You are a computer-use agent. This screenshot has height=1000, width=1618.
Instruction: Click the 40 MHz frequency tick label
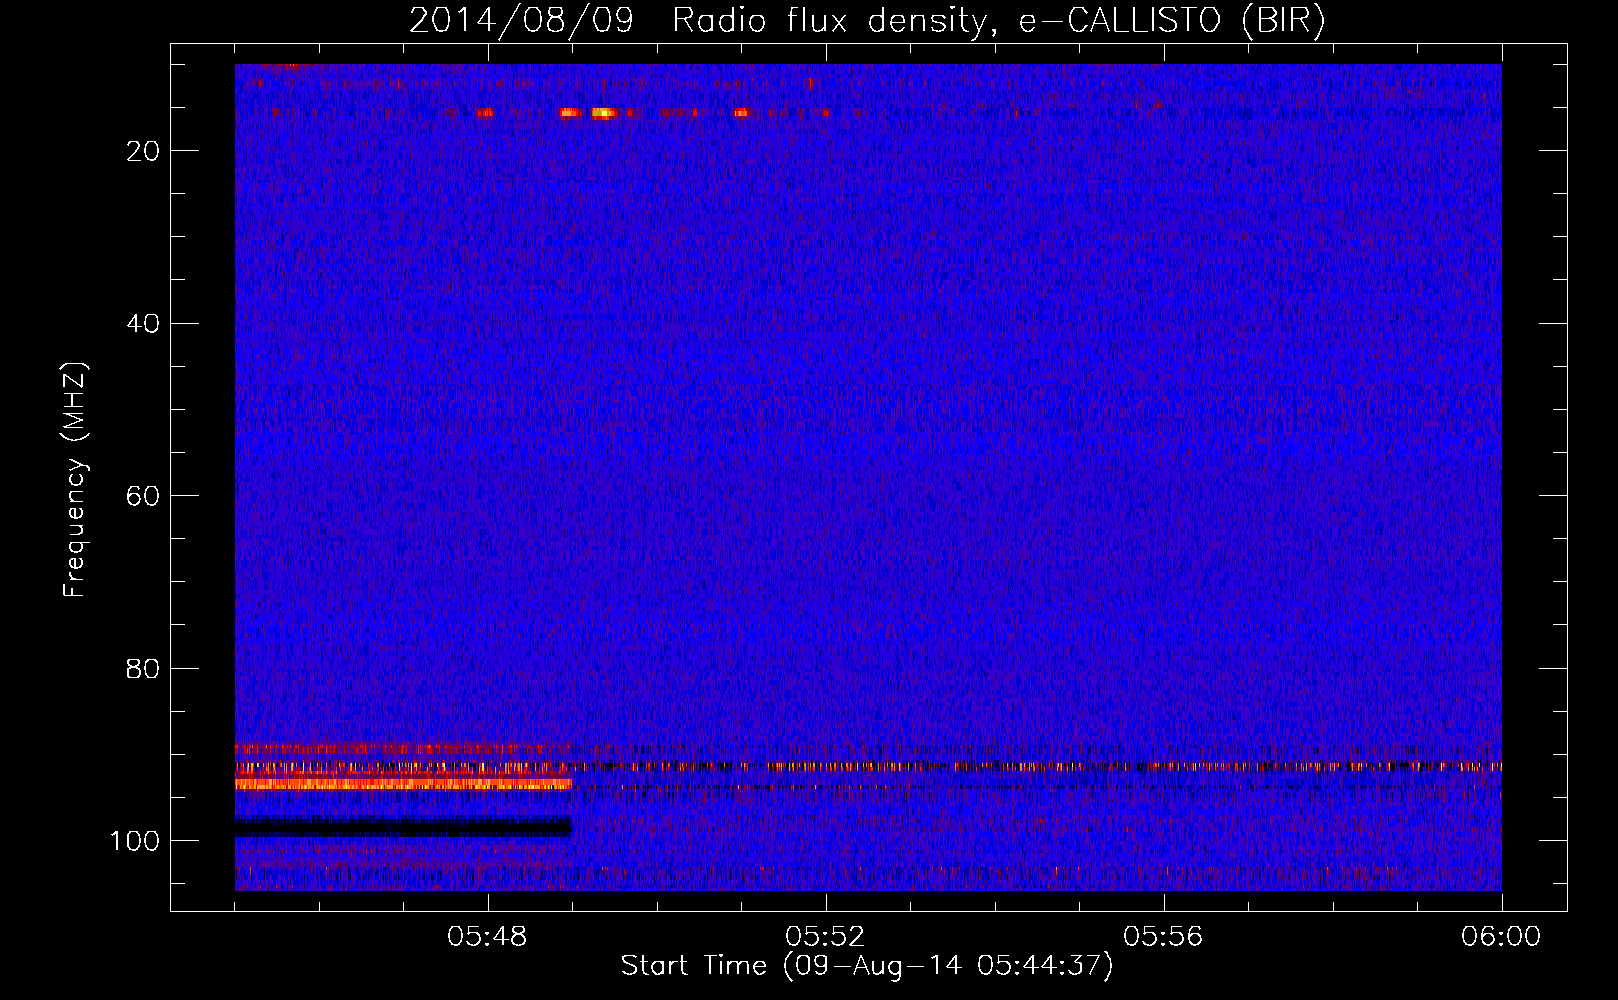143,323
